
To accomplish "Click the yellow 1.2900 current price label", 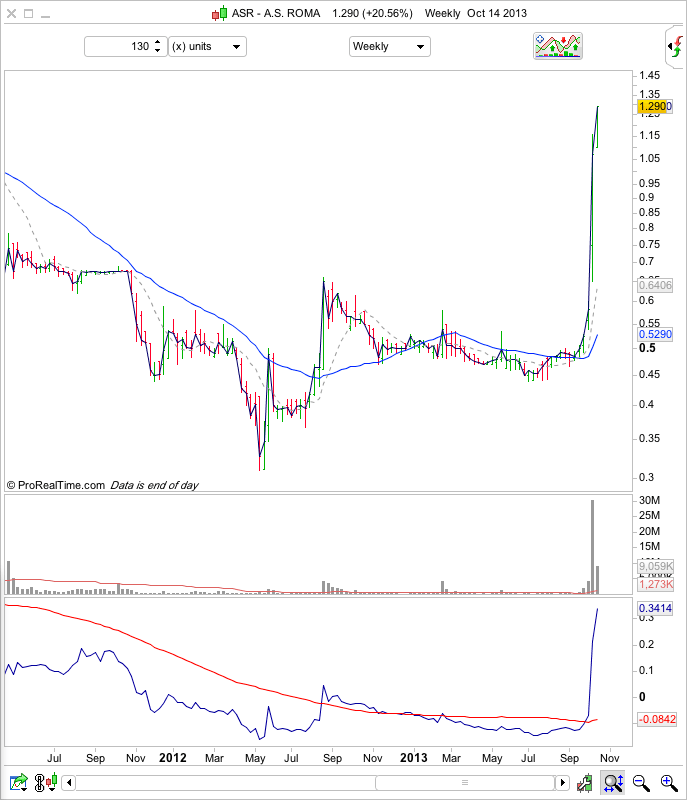I will coord(655,106).
